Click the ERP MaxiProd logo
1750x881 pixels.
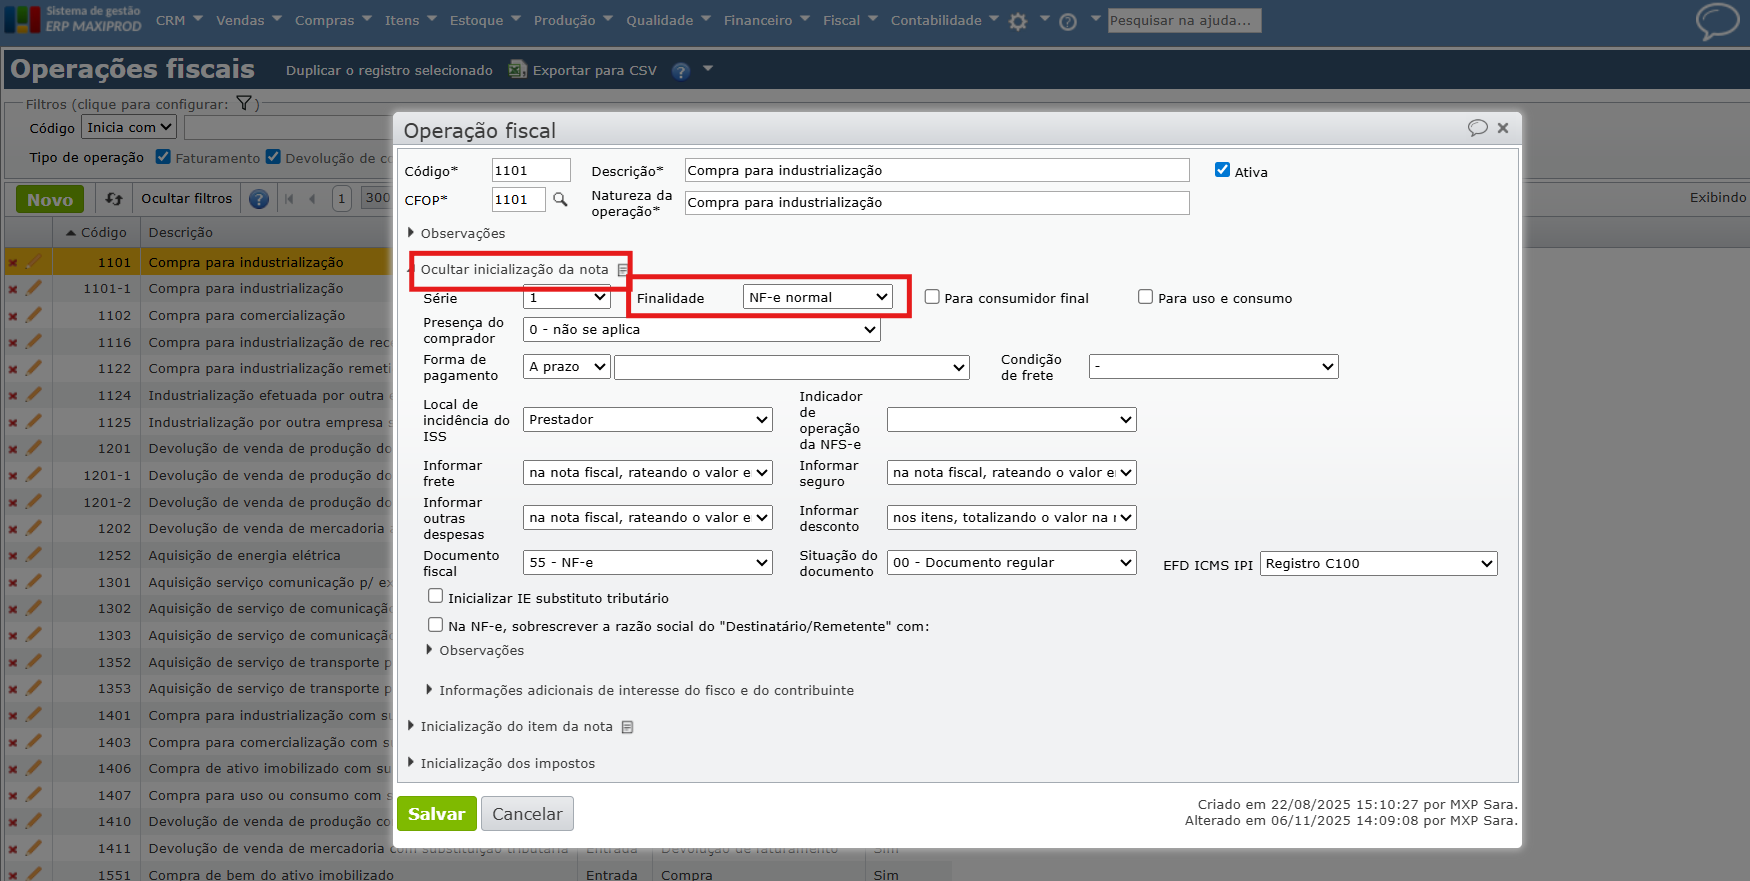pyautogui.click(x=73, y=20)
